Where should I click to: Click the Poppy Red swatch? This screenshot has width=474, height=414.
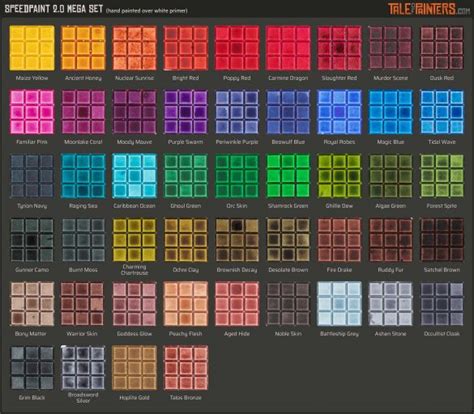[x=237, y=48]
